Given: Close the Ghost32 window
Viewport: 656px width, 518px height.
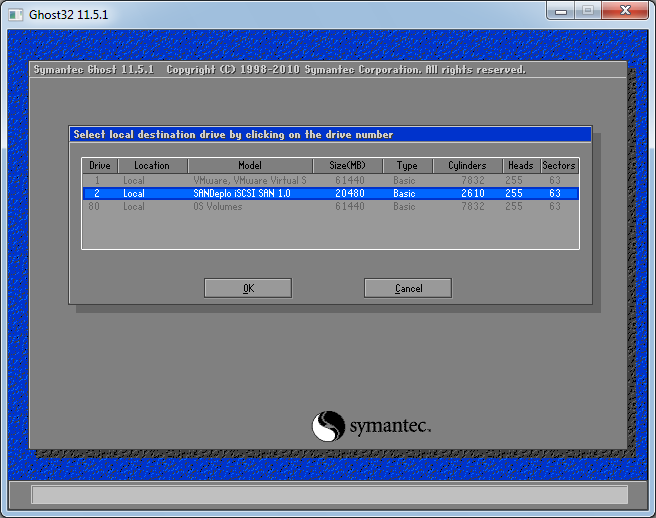Looking at the screenshot, I should click(x=625, y=10).
